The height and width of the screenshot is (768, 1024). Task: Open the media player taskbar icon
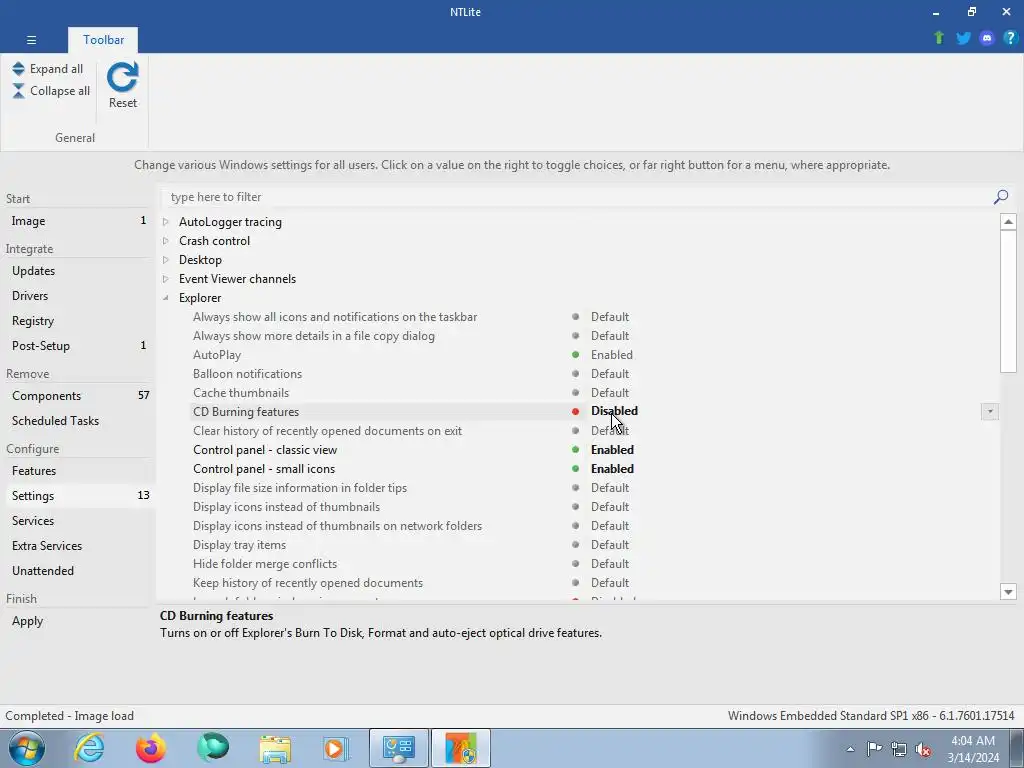tap(336, 748)
